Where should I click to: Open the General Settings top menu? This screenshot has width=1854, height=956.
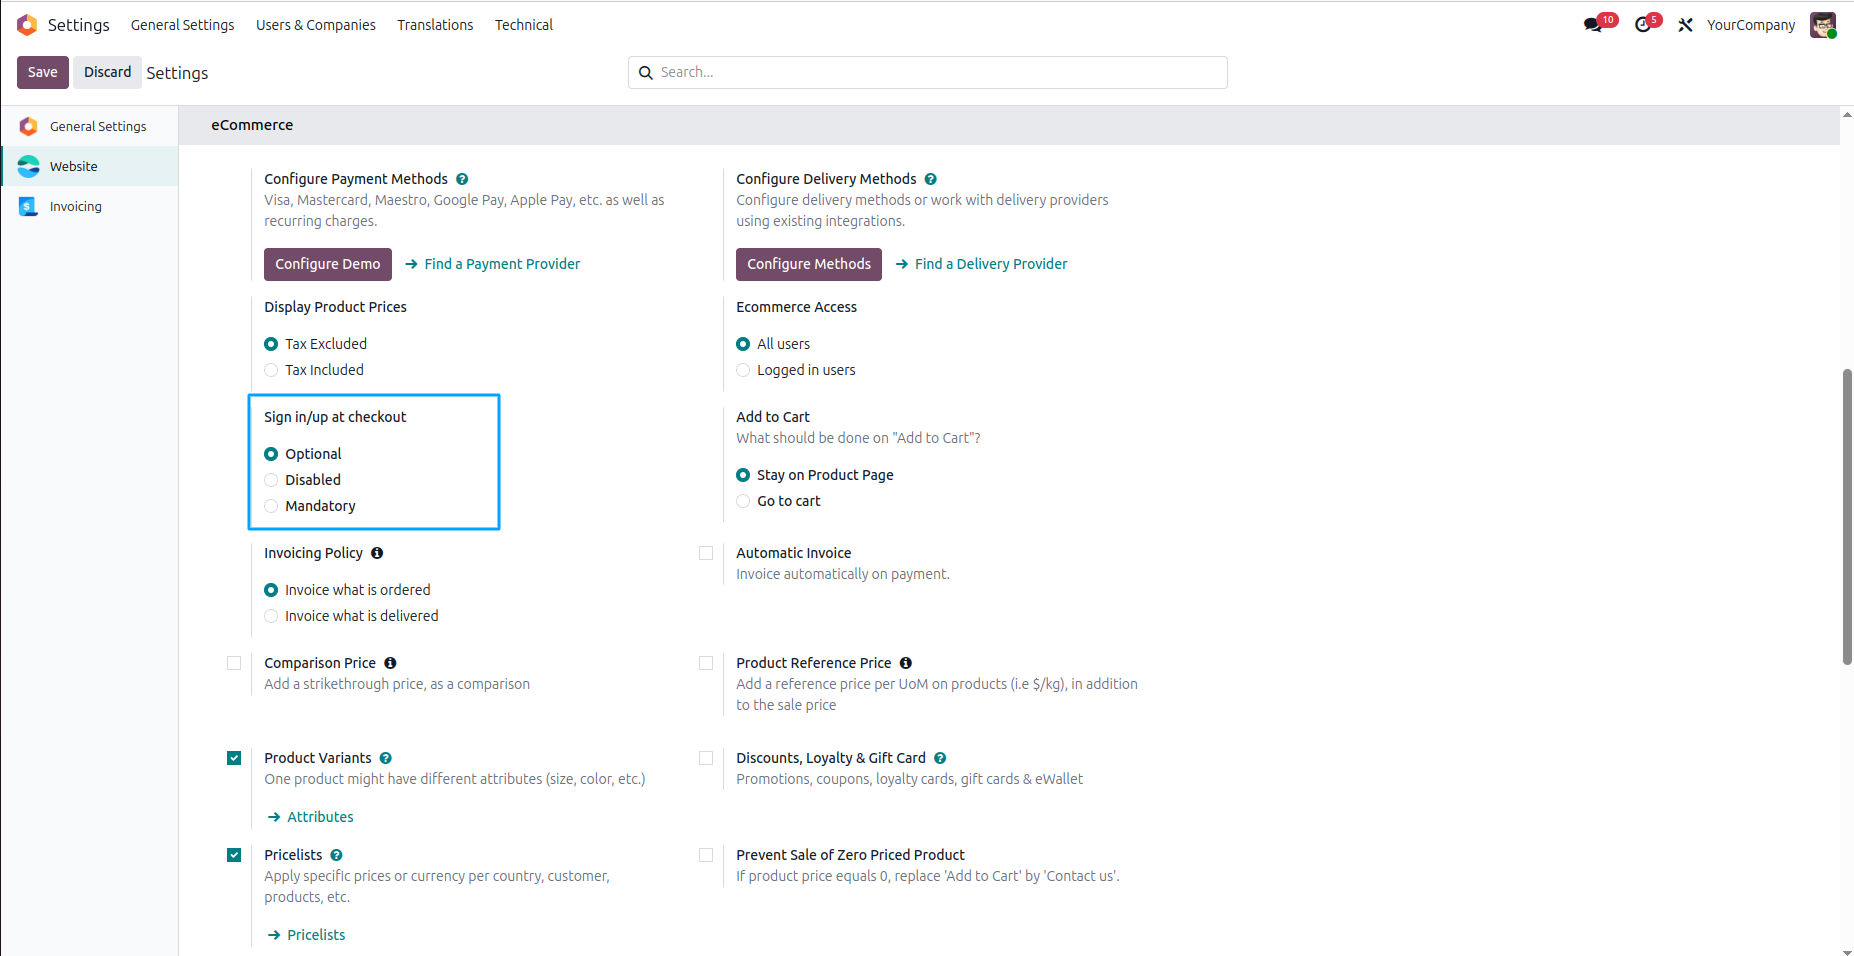(182, 25)
